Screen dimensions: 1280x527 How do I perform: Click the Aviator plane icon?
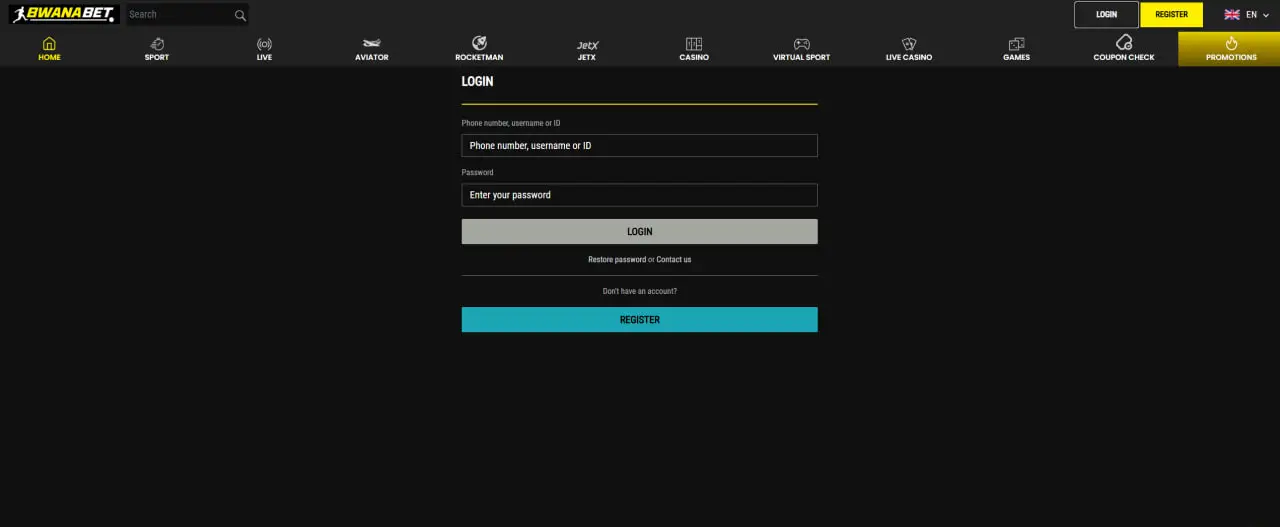pos(372,44)
